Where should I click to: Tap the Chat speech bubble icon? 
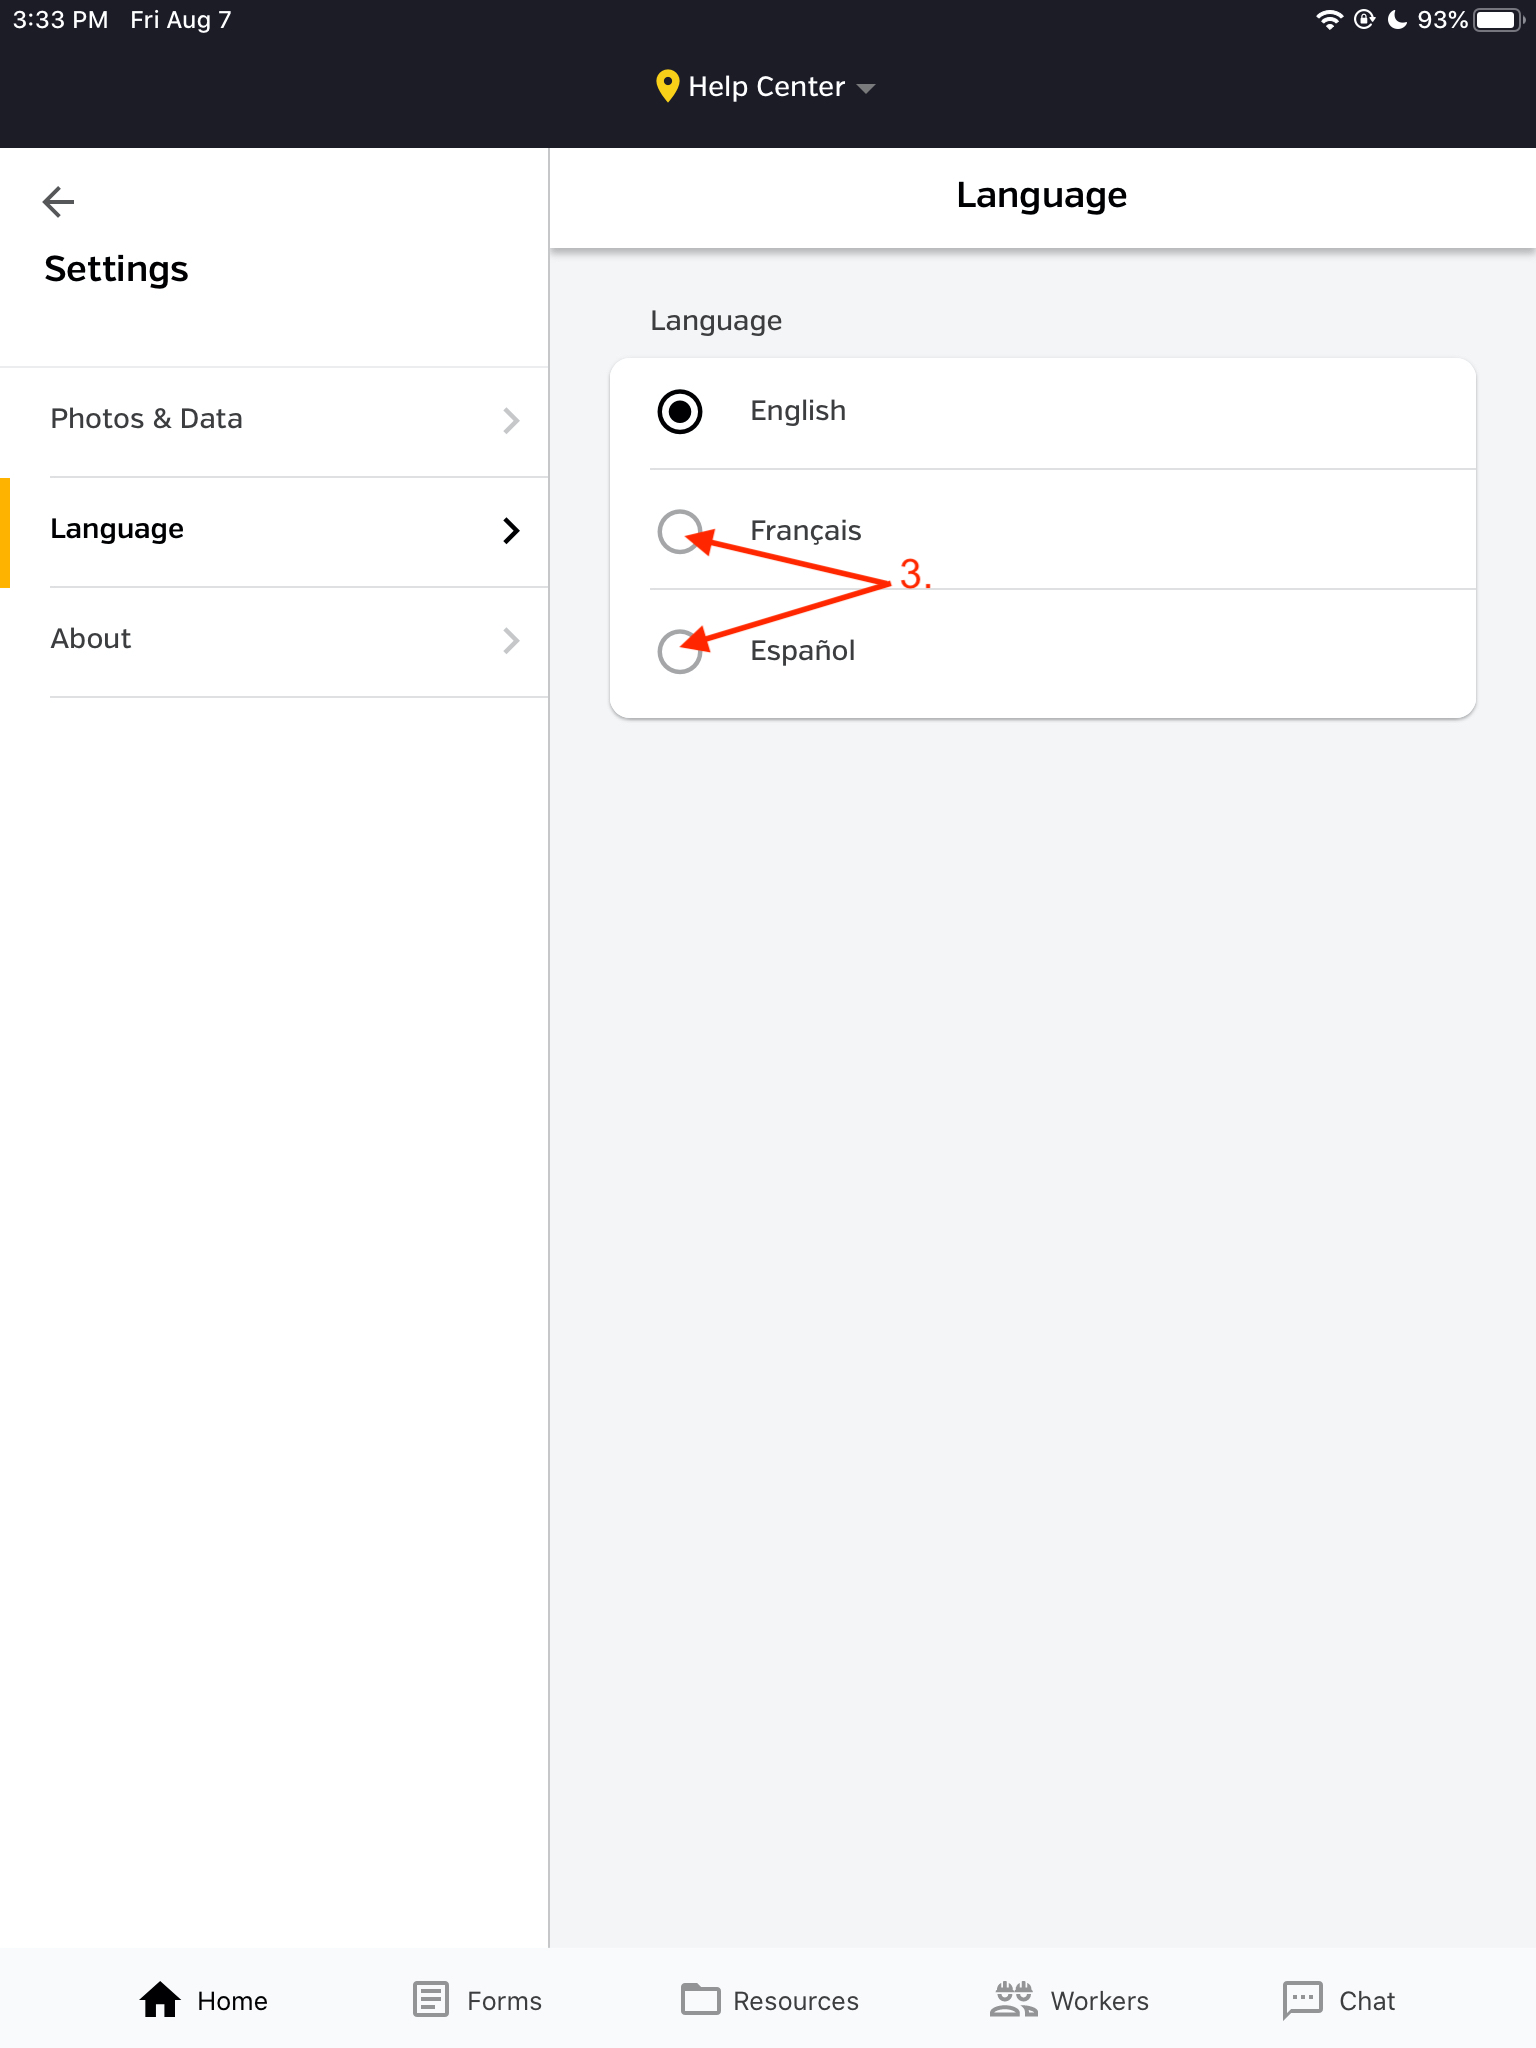pyautogui.click(x=1302, y=2000)
